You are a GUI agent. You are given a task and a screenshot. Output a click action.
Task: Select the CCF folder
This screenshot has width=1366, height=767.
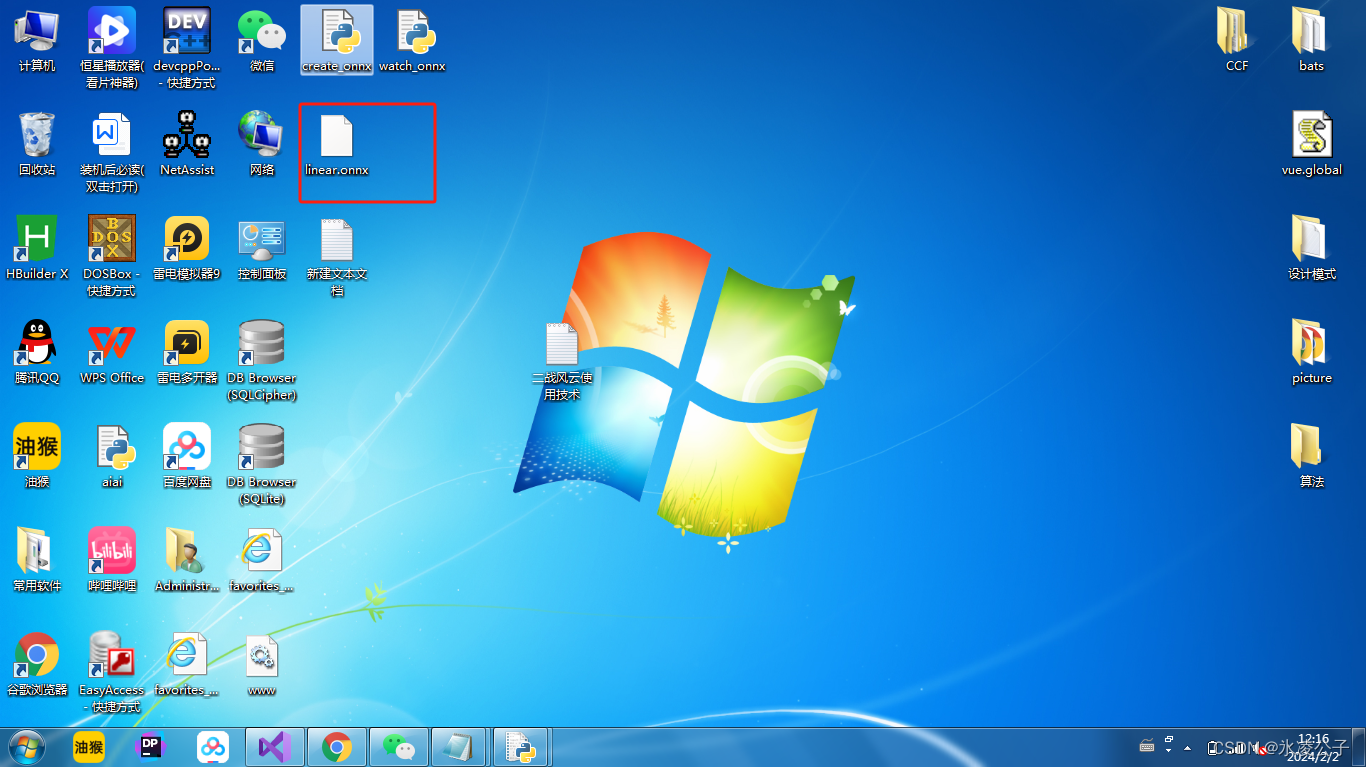[1237, 41]
